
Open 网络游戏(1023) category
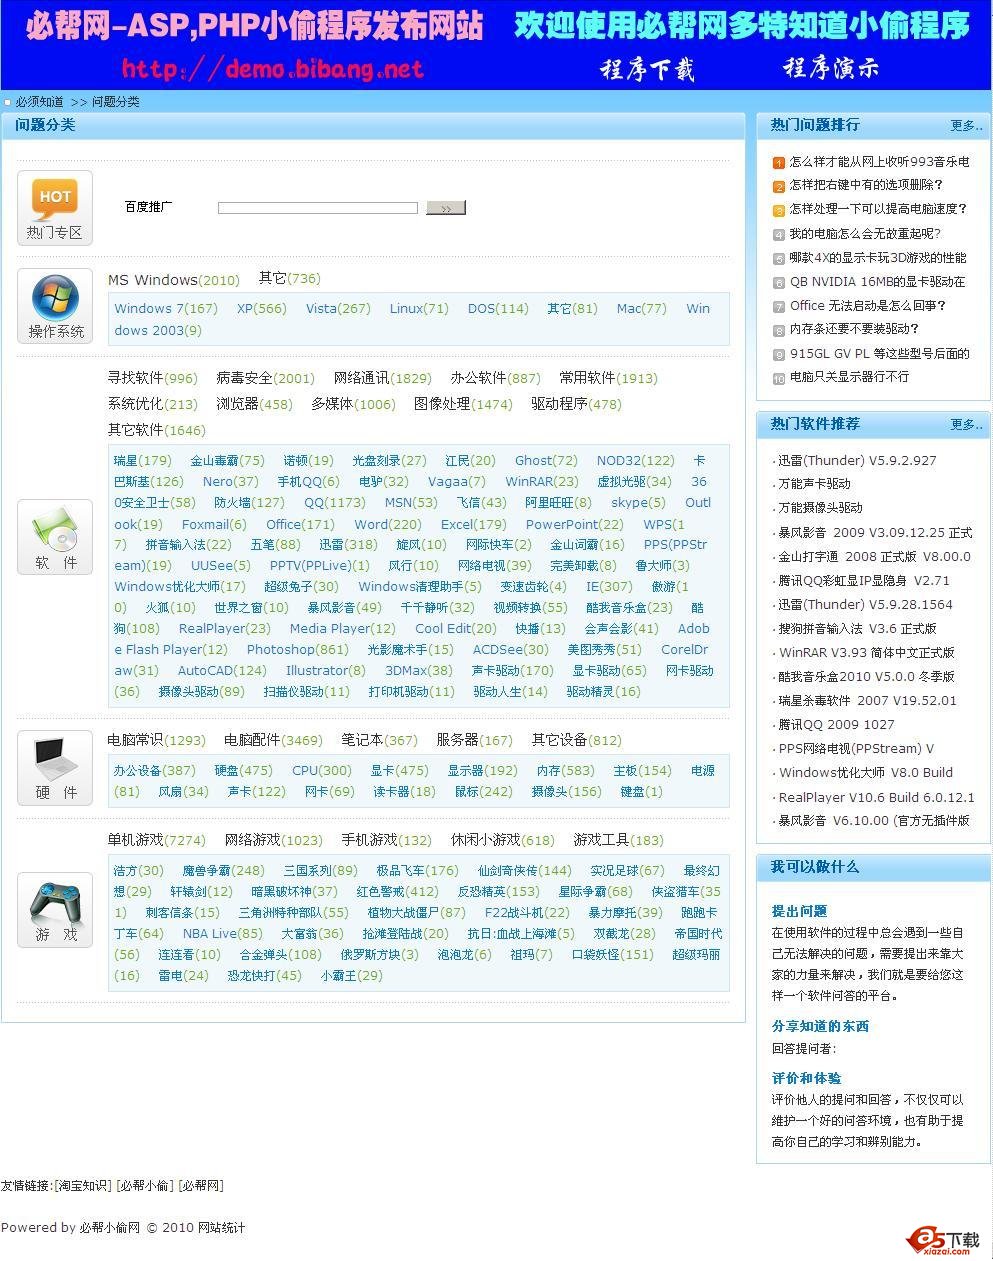click(x=274, y=840)
